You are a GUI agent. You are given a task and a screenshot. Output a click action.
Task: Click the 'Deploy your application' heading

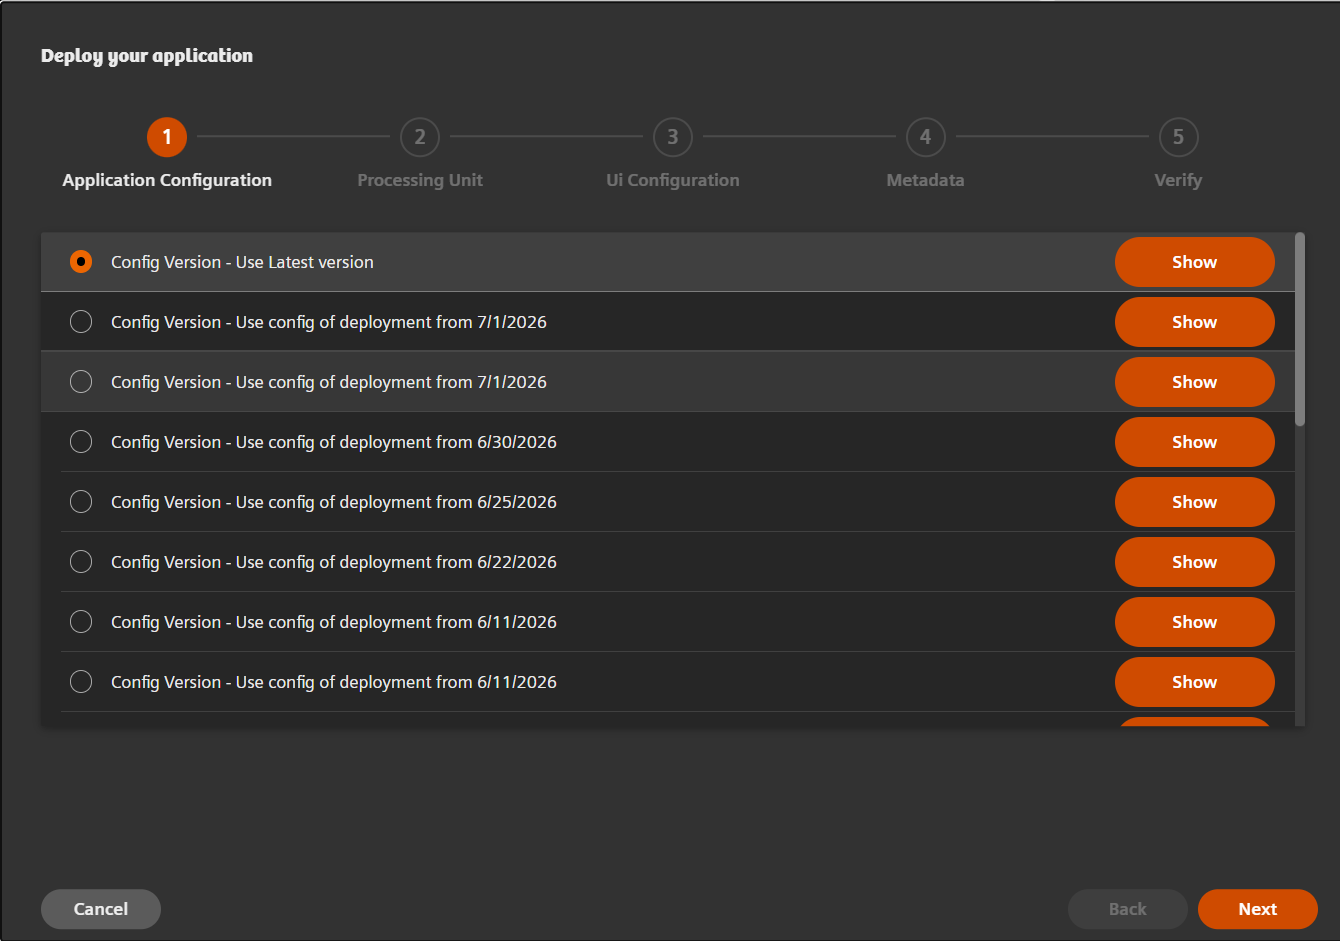147,56
